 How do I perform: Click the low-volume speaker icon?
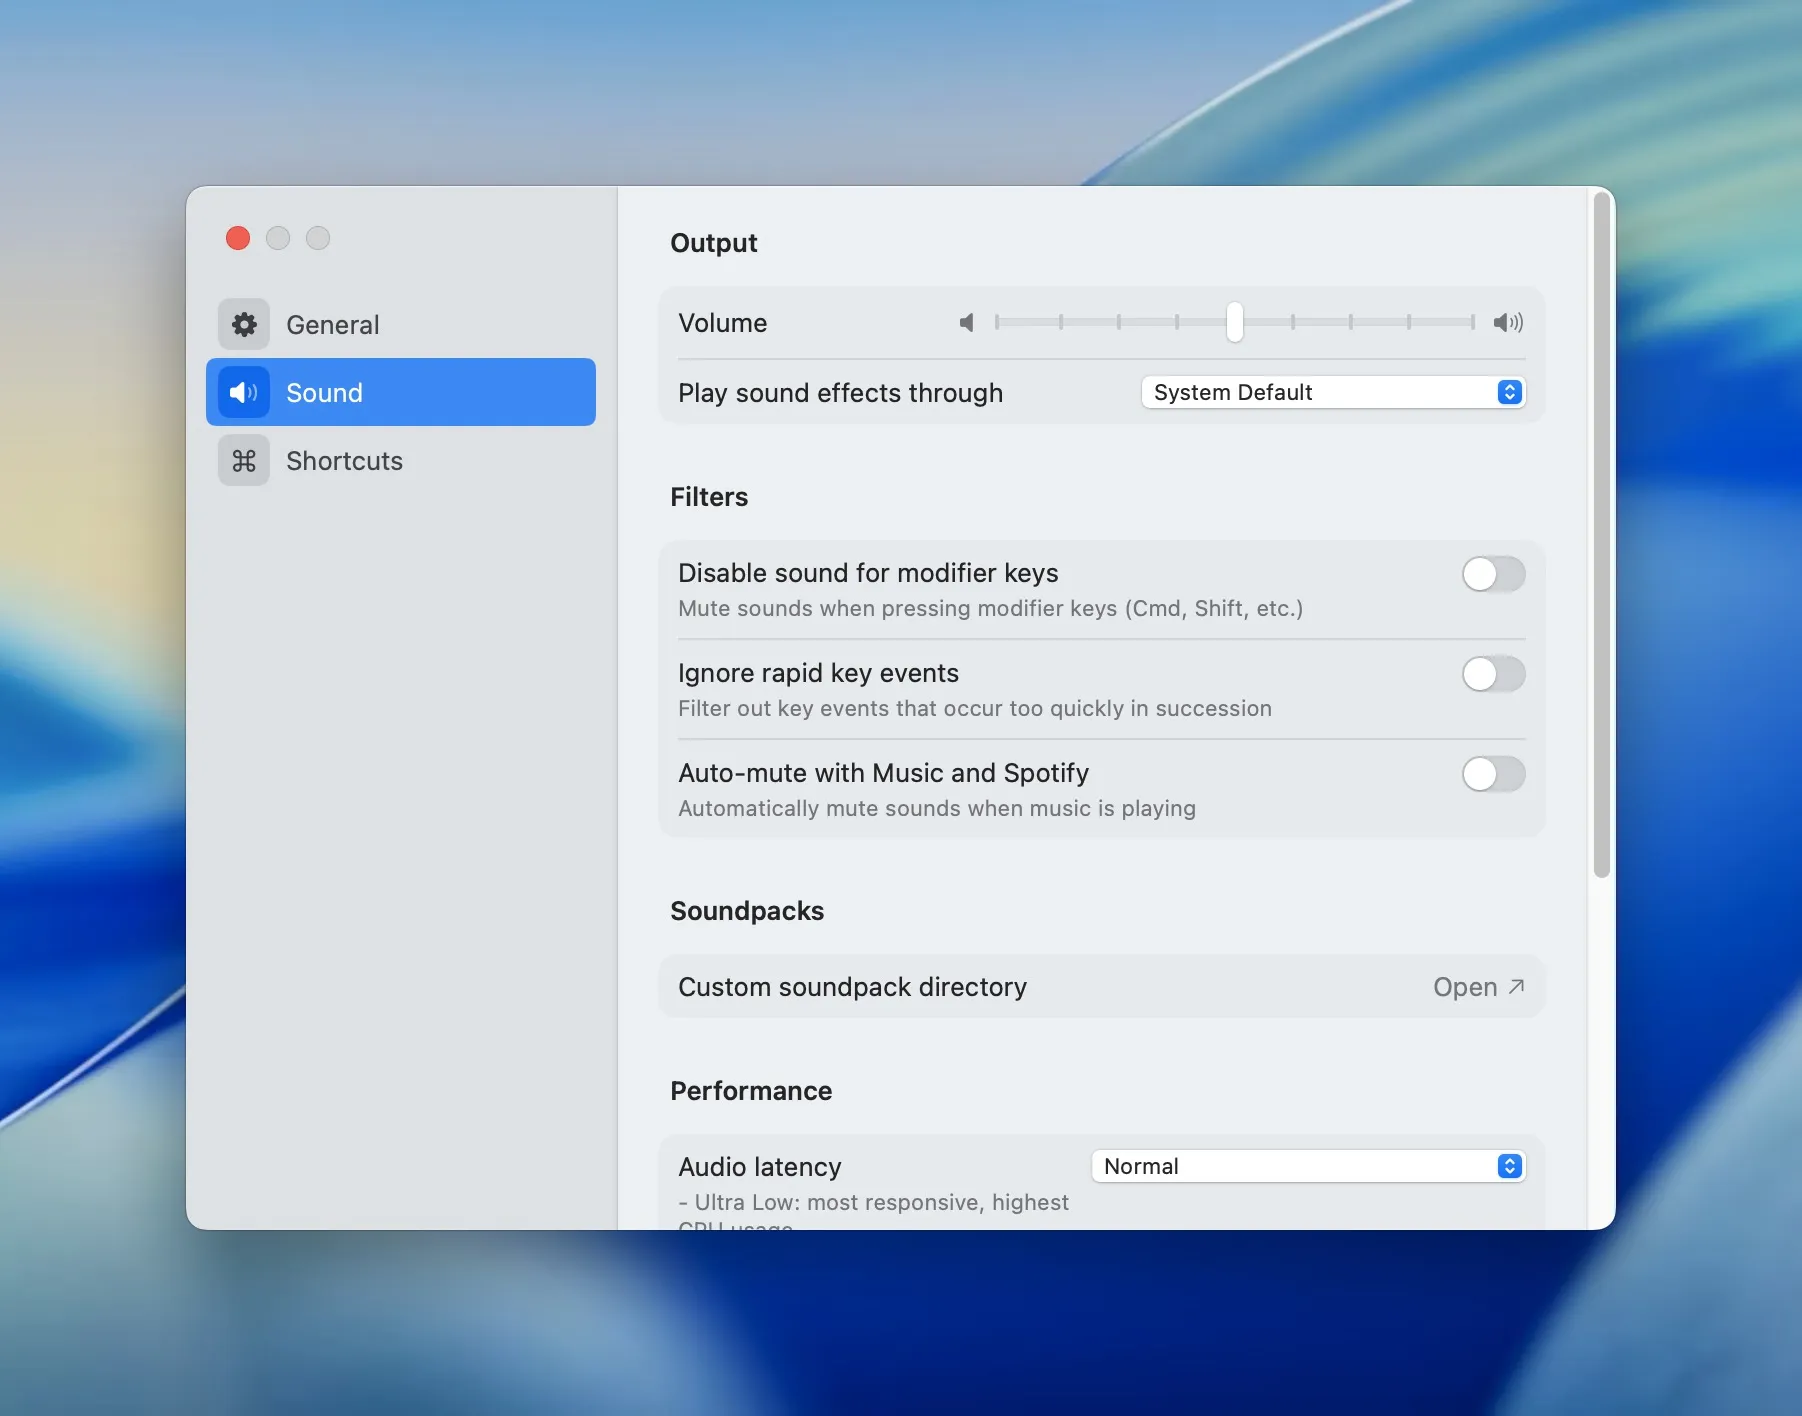(x=966, y=323)
